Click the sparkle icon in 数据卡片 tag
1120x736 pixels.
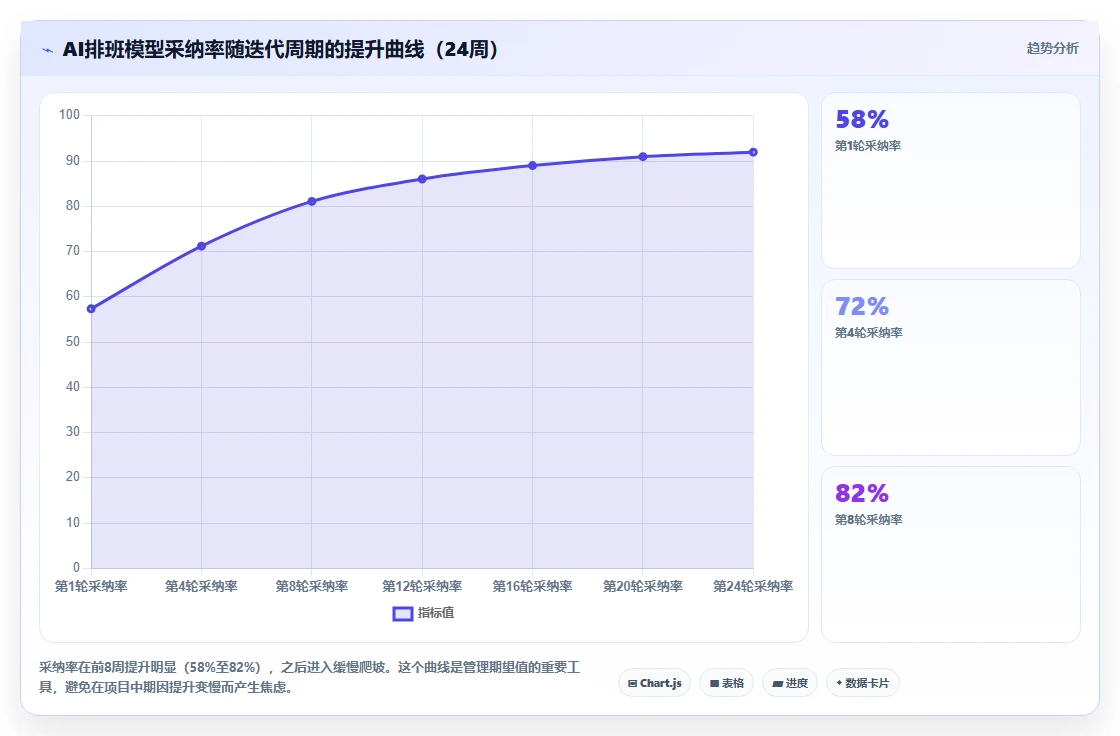point(839,683)
